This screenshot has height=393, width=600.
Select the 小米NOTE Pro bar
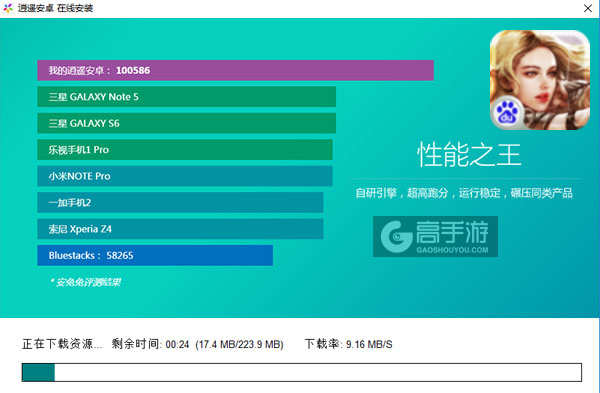185,176
